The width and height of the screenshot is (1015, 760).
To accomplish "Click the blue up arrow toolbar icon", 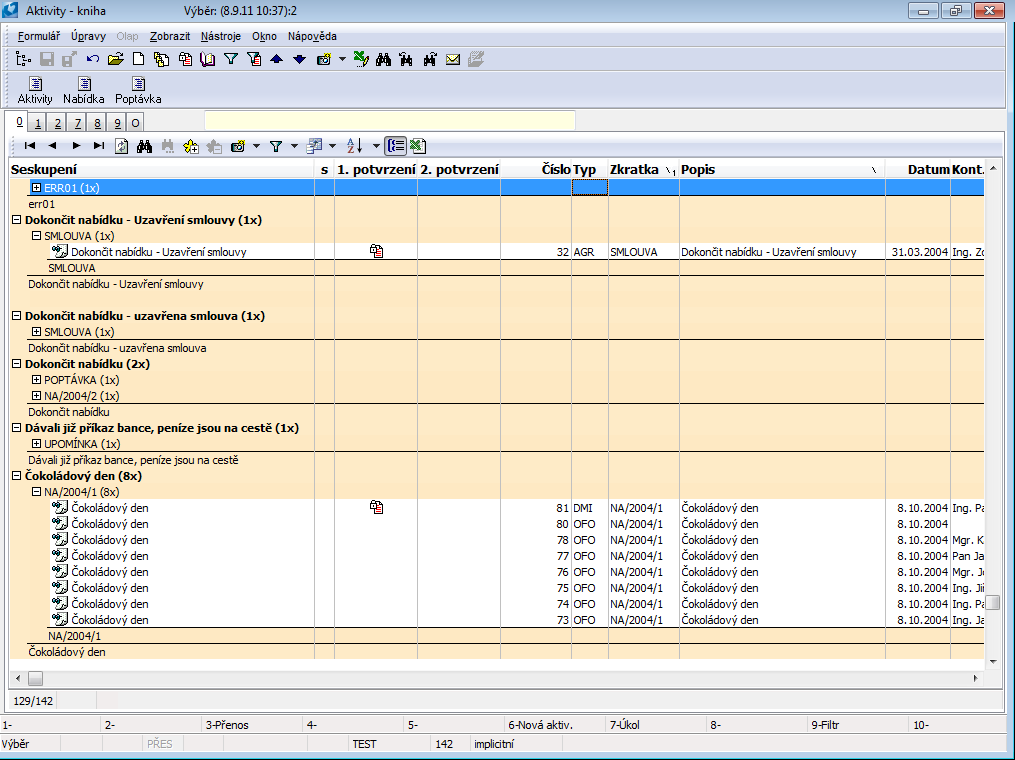I will pos(276,60).
